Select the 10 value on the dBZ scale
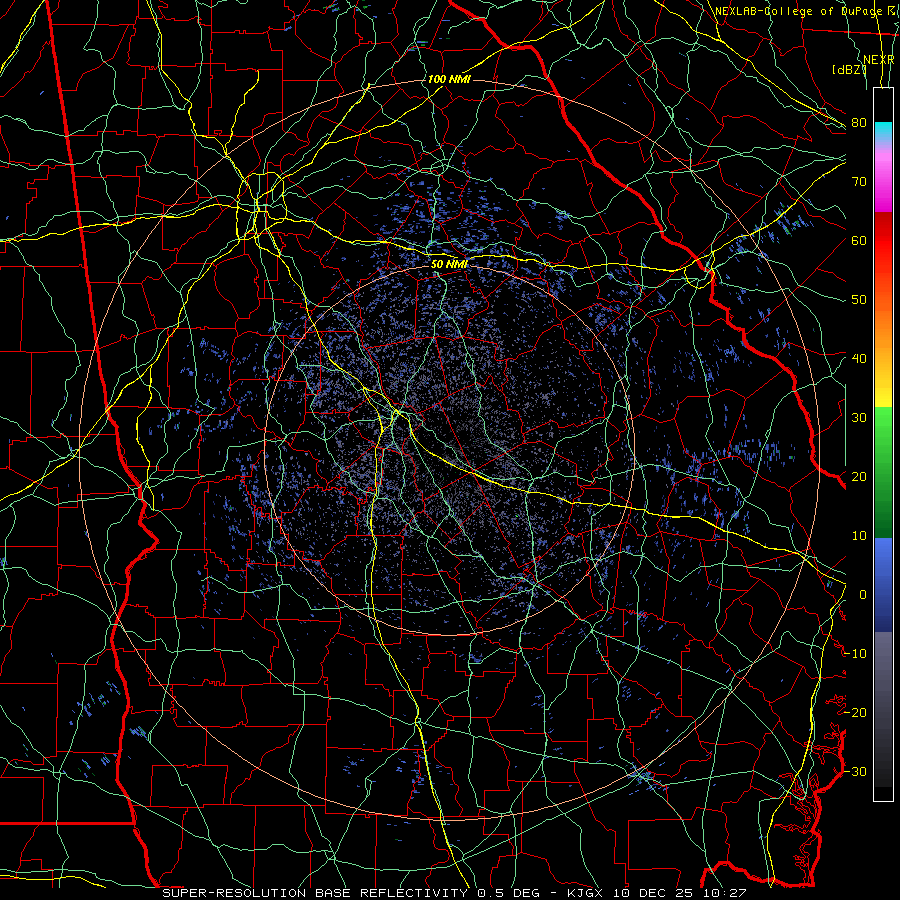This screenshot has width=900, height=900. point(859,536)
